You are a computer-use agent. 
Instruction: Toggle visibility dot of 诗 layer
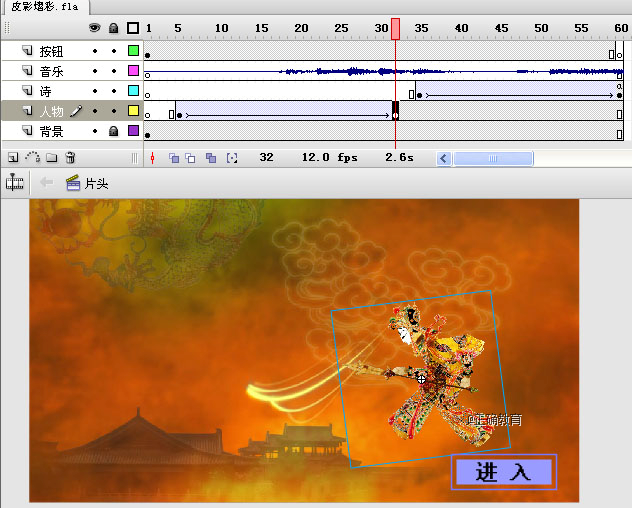[x=95, y=91]
